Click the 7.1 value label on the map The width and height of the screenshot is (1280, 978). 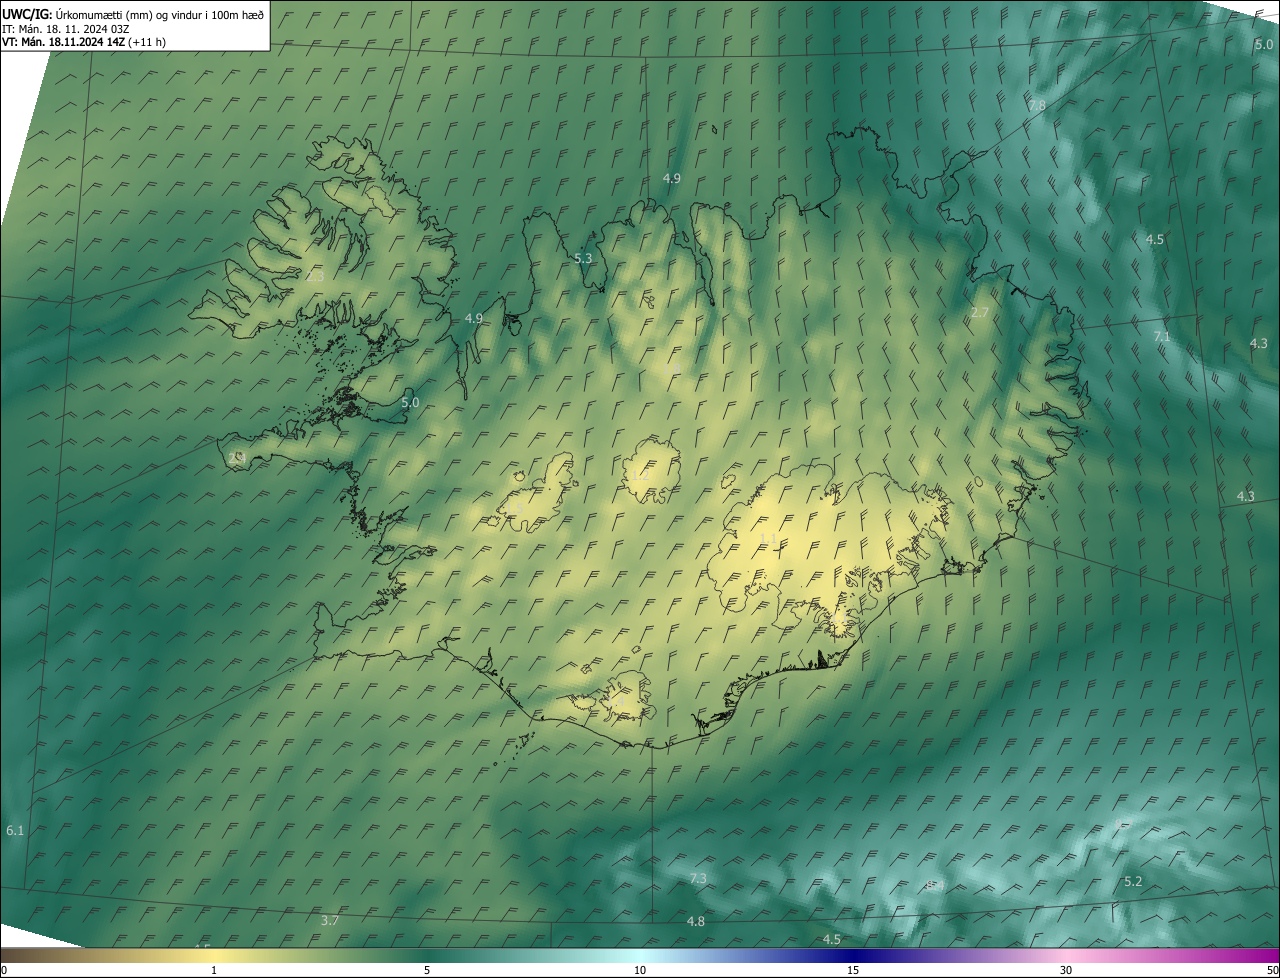pos(1161,336)
